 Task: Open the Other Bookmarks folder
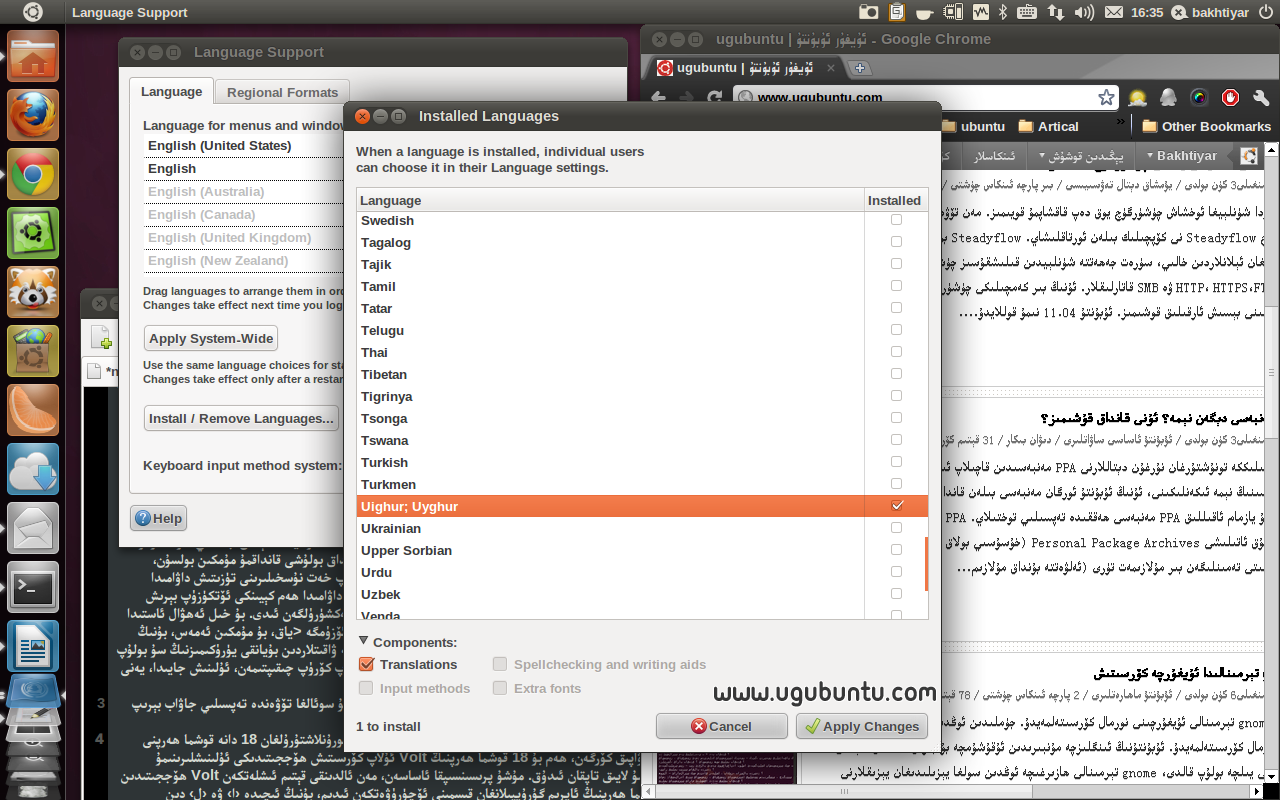pos(1206,126)
